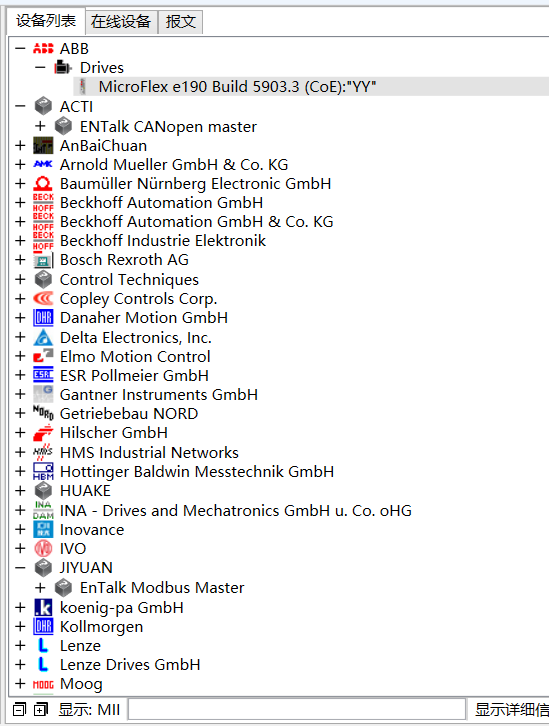Expand the Lenze Drives GmbH node
The width and height of the screenshot is (549, 726).
coord(20,664)
